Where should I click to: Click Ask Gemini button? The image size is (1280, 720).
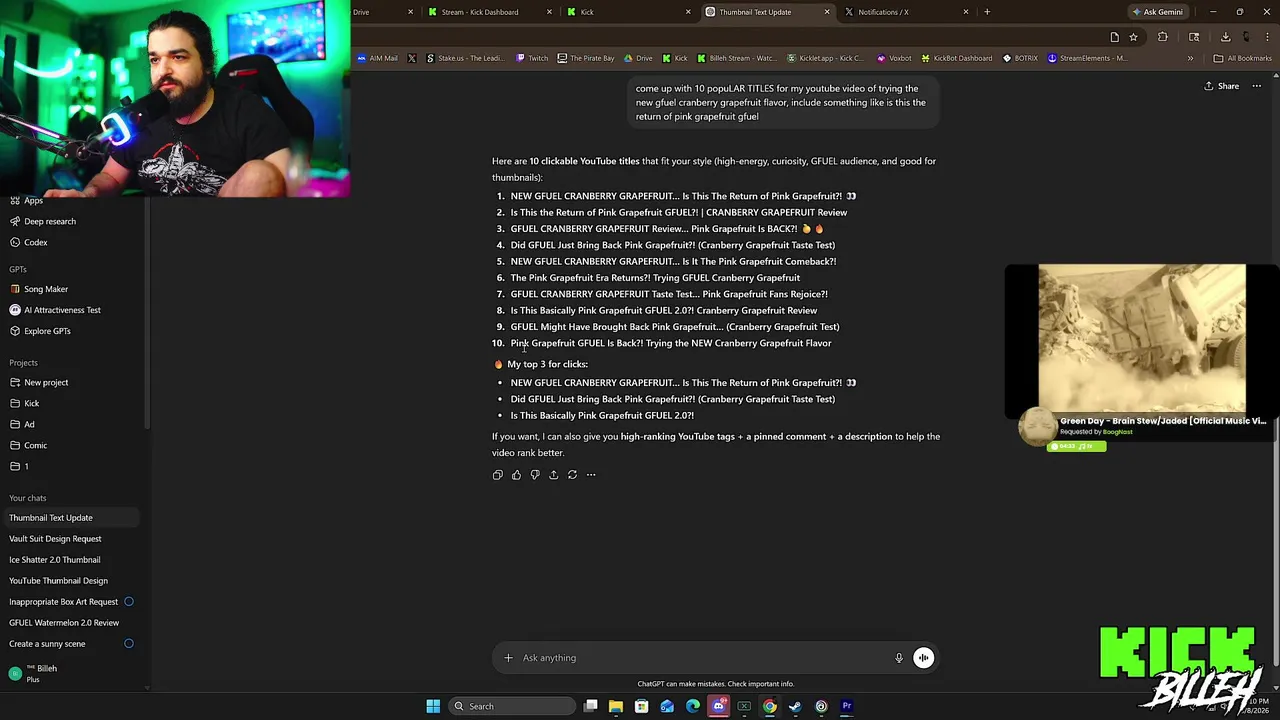(x=1157, y=12)
